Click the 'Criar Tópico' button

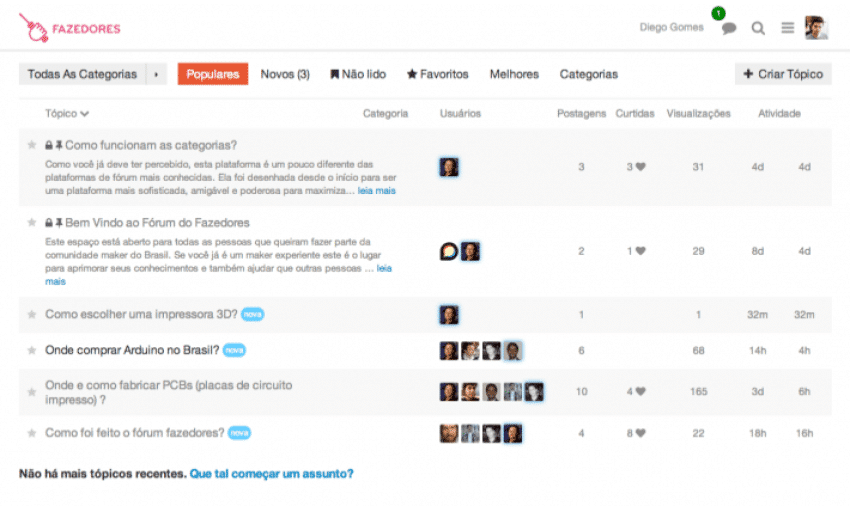coord(783,74)
